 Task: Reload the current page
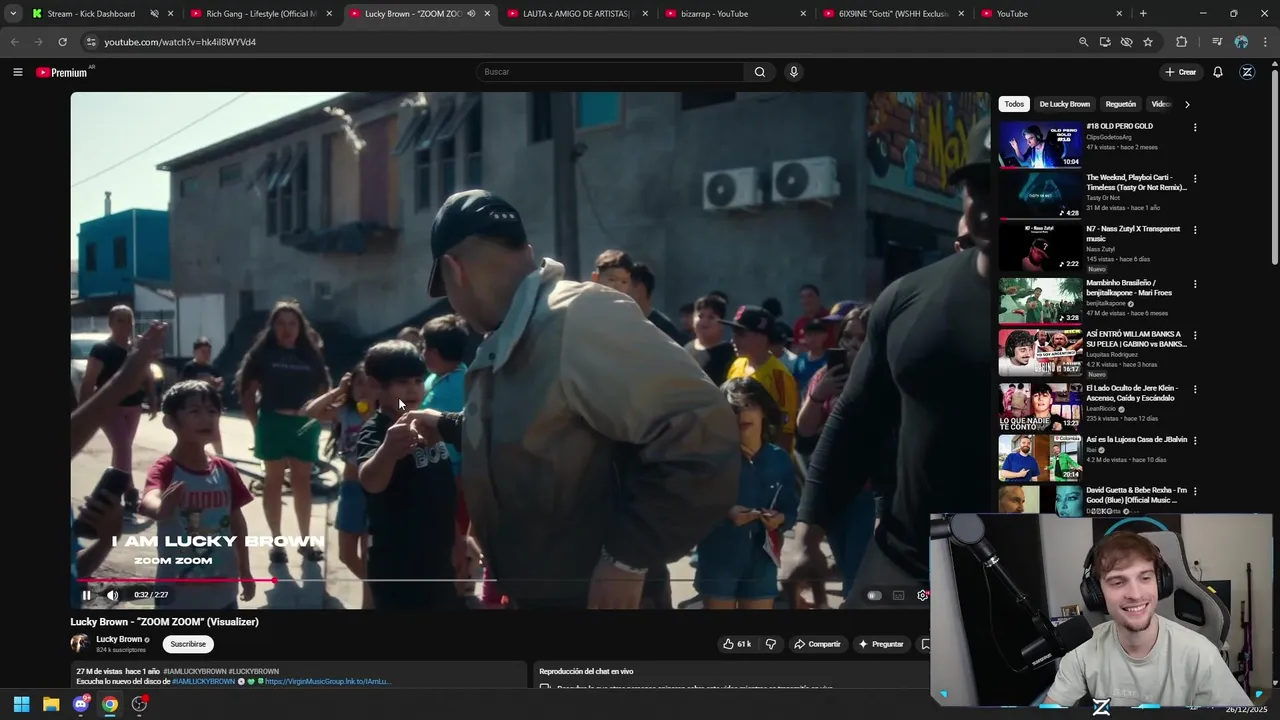click(62, 42)
